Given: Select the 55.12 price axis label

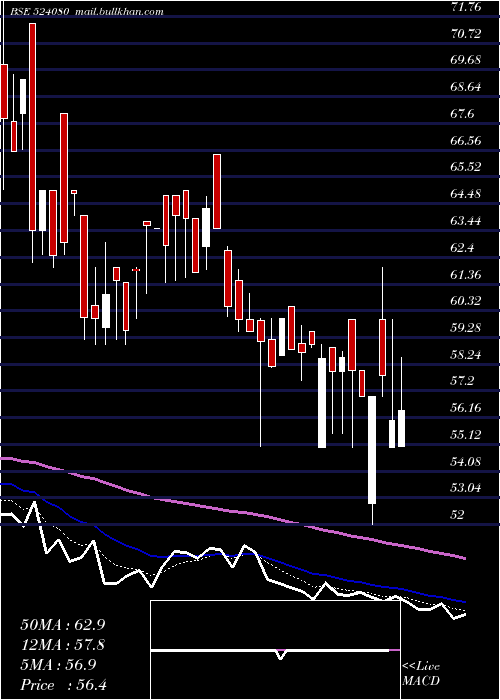Looking at the screenshot, I should click(x=466, y=434).
